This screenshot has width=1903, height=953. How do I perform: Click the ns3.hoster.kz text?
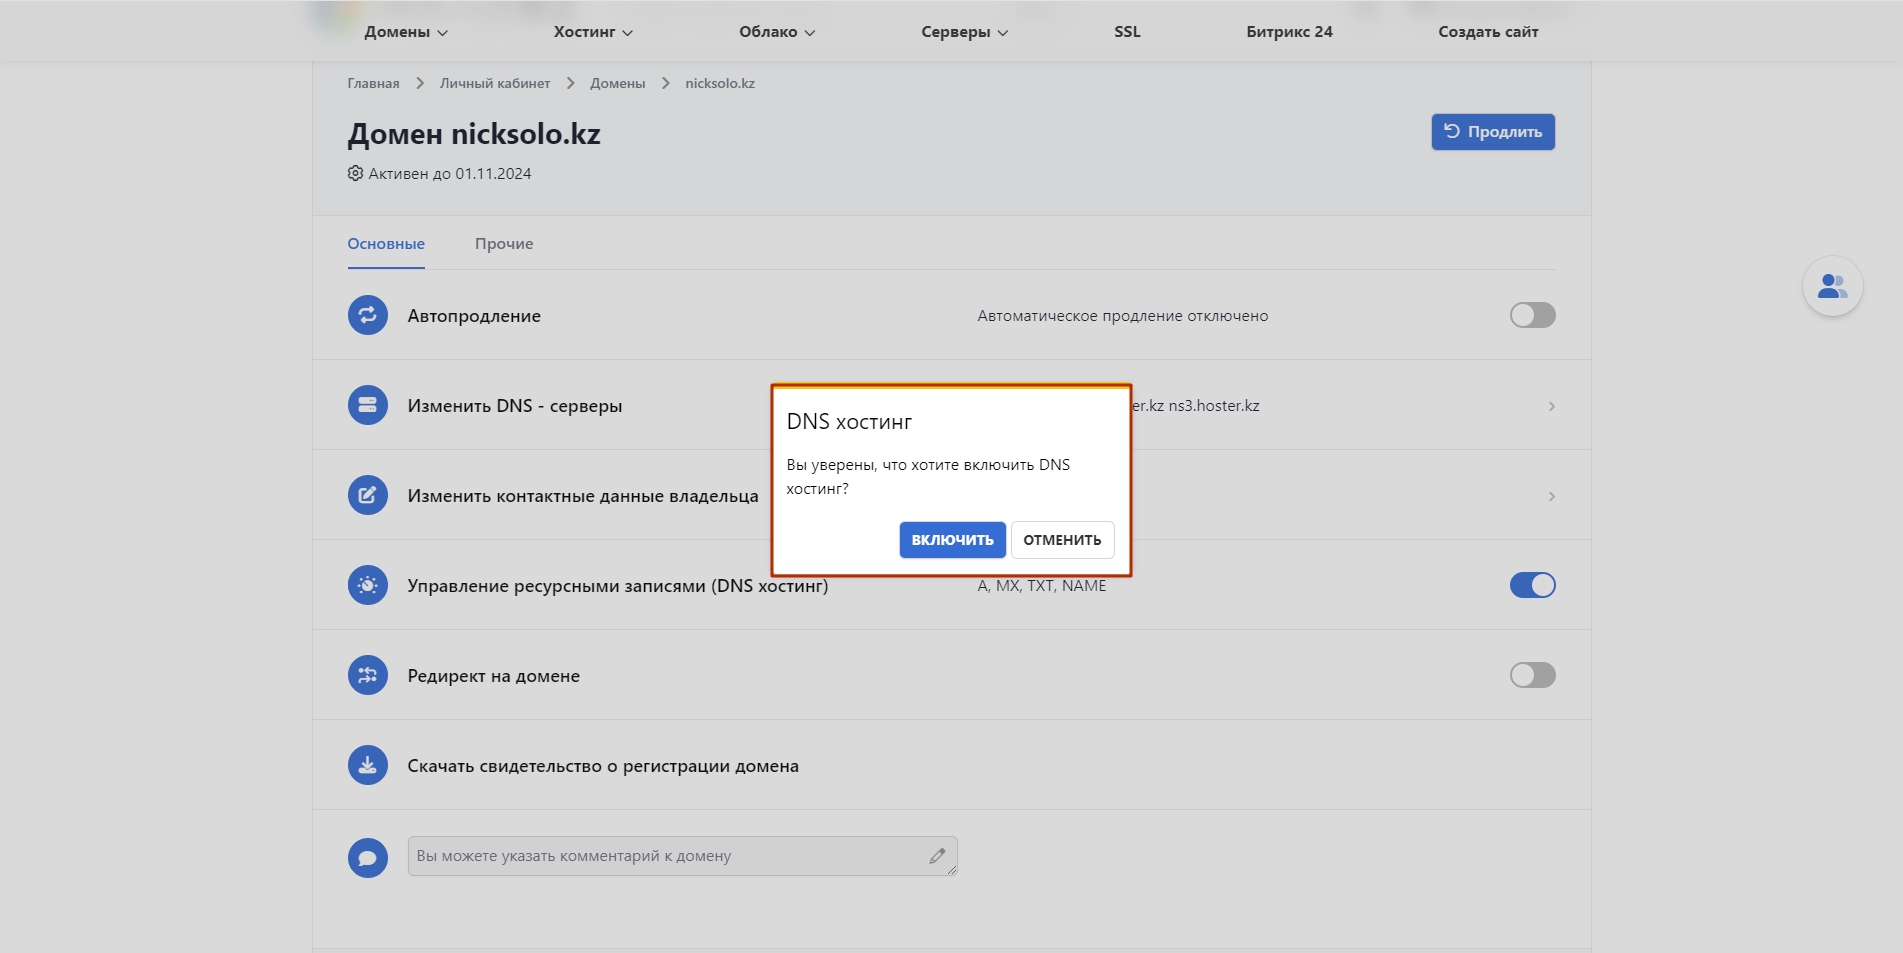[1214, 406]
